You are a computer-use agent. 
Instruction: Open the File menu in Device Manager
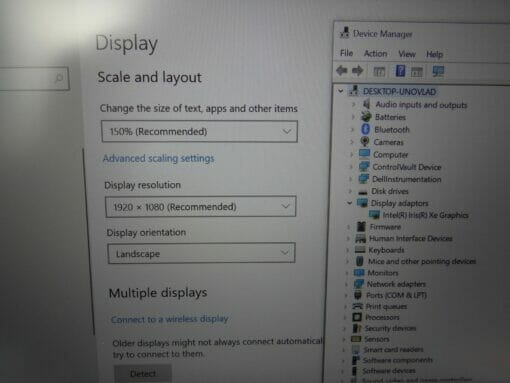(346, 53)
